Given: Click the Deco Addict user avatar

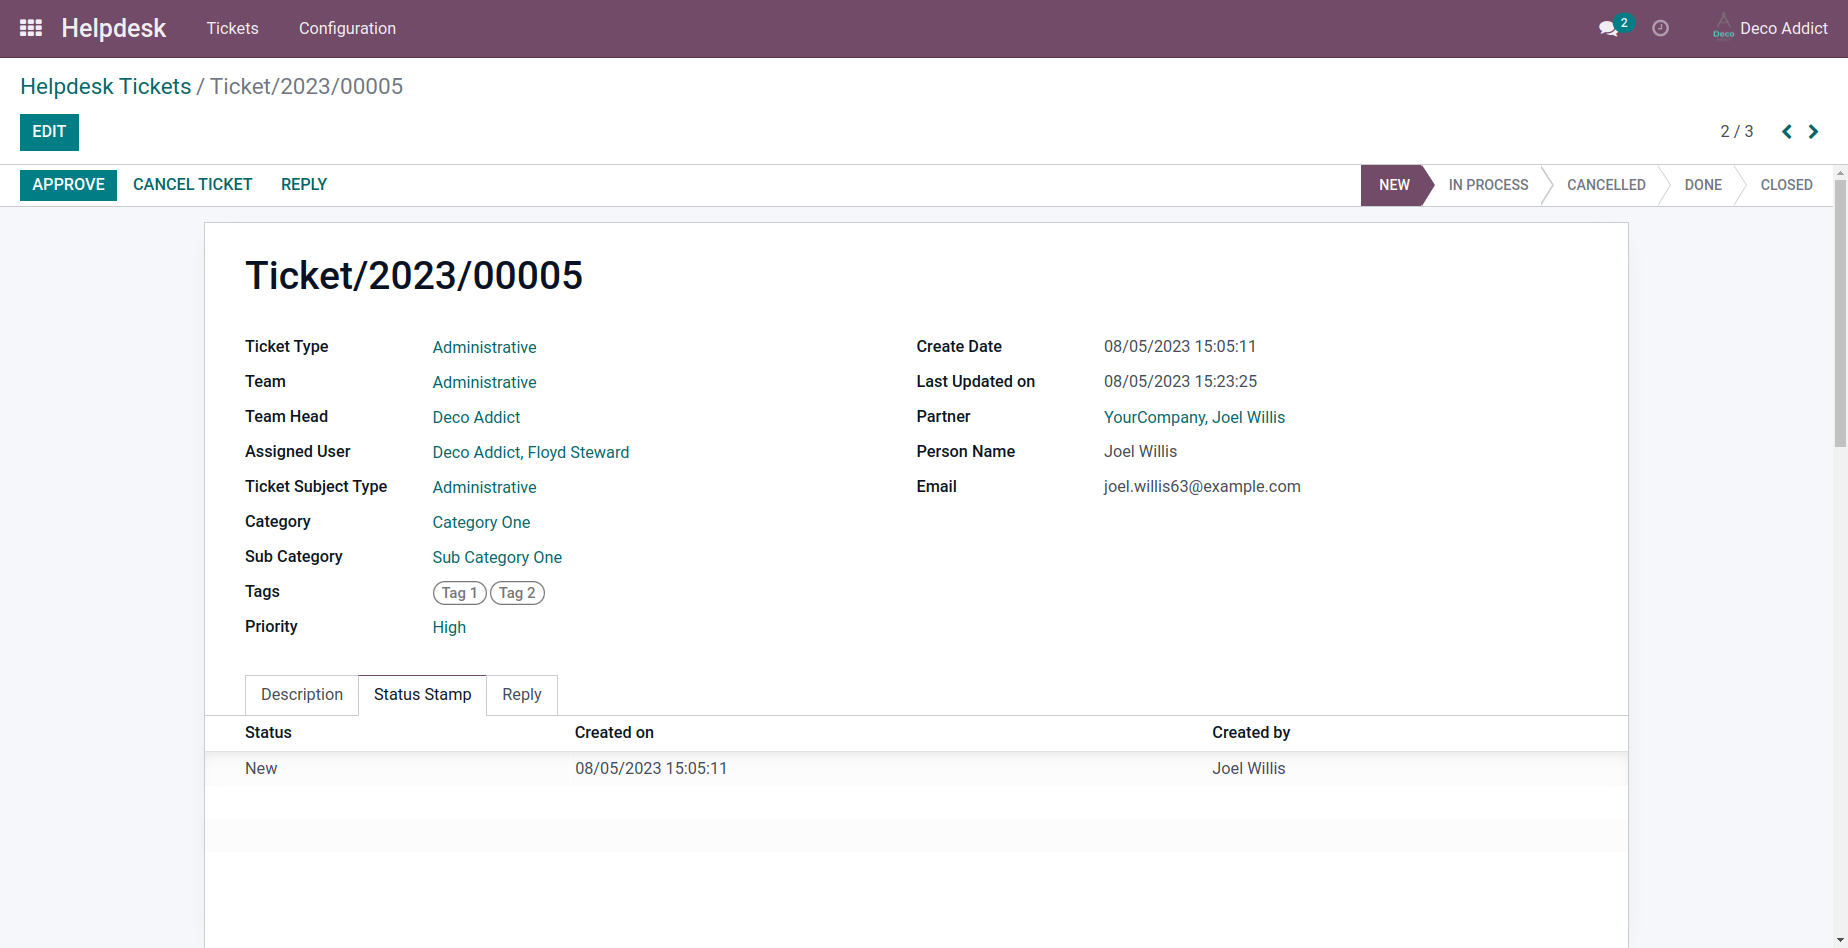Looking at the screenshot, I should (1723, 27).
